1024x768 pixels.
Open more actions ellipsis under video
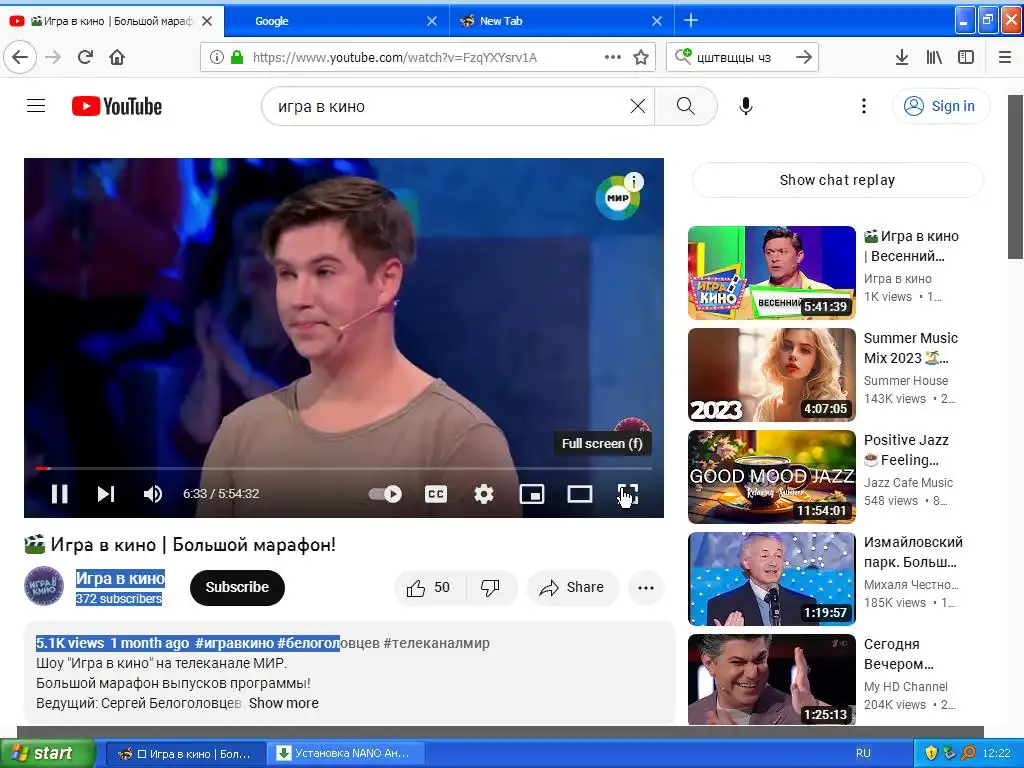pyautogui.click(x=646, y=588)
